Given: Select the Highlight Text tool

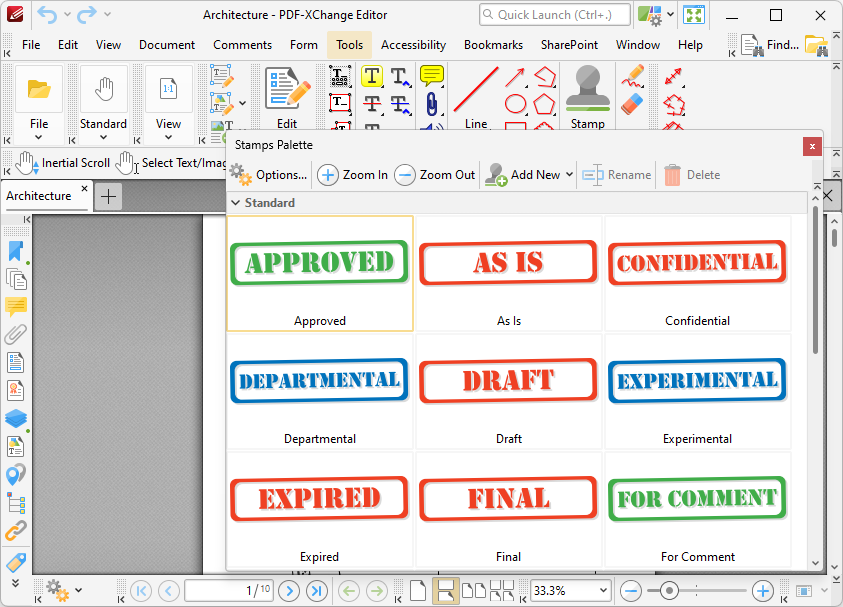Looking at the screenshot, I should tap(372, 77).
